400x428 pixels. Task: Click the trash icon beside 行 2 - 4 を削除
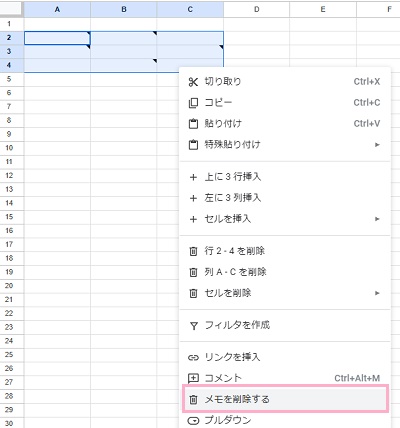click(x=193, y=251)
